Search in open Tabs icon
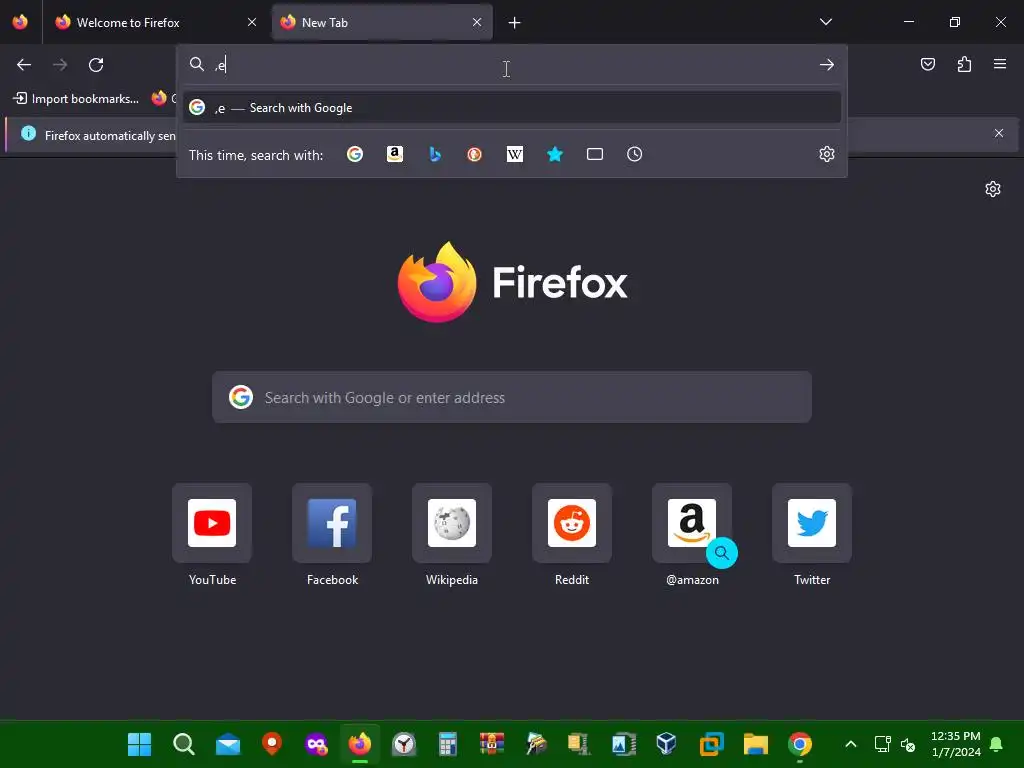Viewport: 1024px width, 768px height. click(595, 154)
